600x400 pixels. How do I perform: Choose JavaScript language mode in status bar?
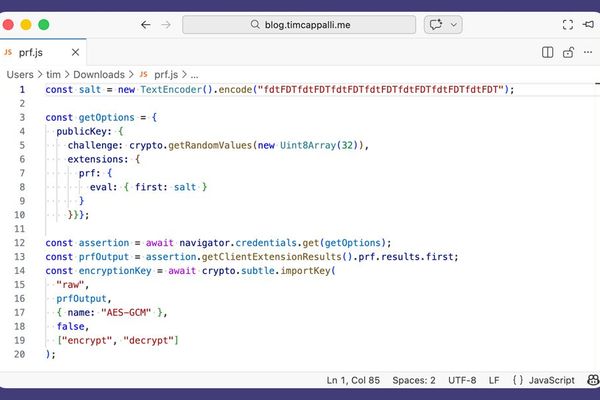pyautogui.click(x=550, y=380)
